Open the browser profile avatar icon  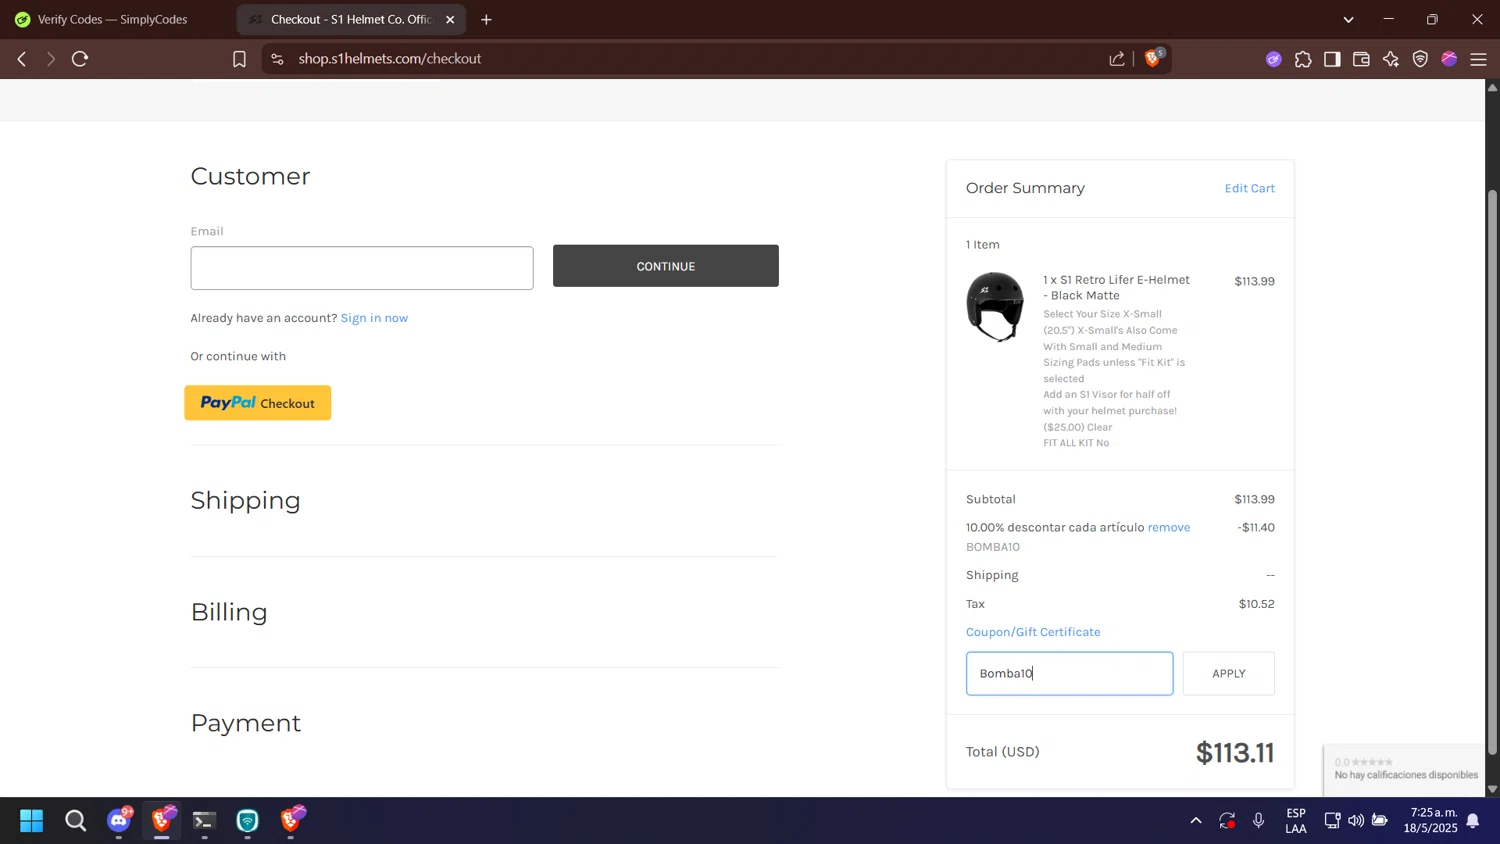1449,59
